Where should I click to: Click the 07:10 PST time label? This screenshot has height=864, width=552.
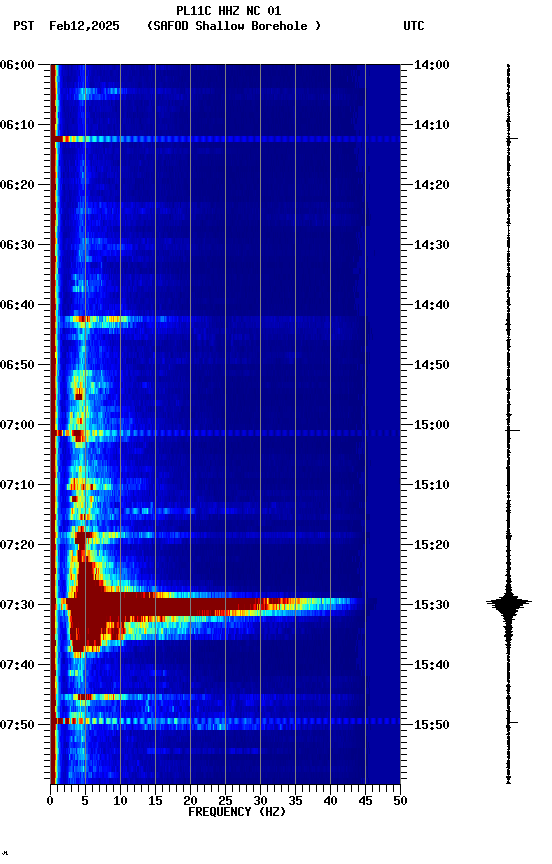tap(17, 485)
